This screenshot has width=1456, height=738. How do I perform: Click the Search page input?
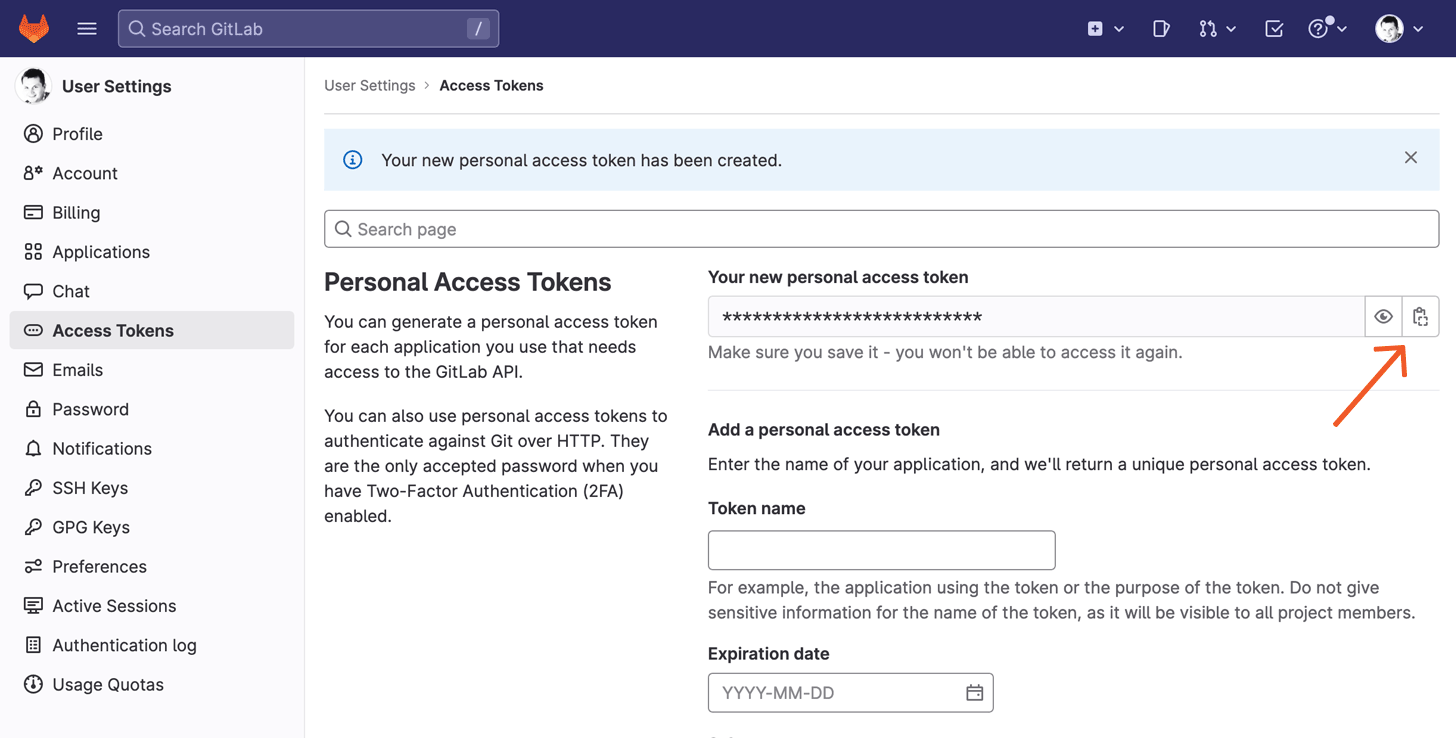[881, 229]
